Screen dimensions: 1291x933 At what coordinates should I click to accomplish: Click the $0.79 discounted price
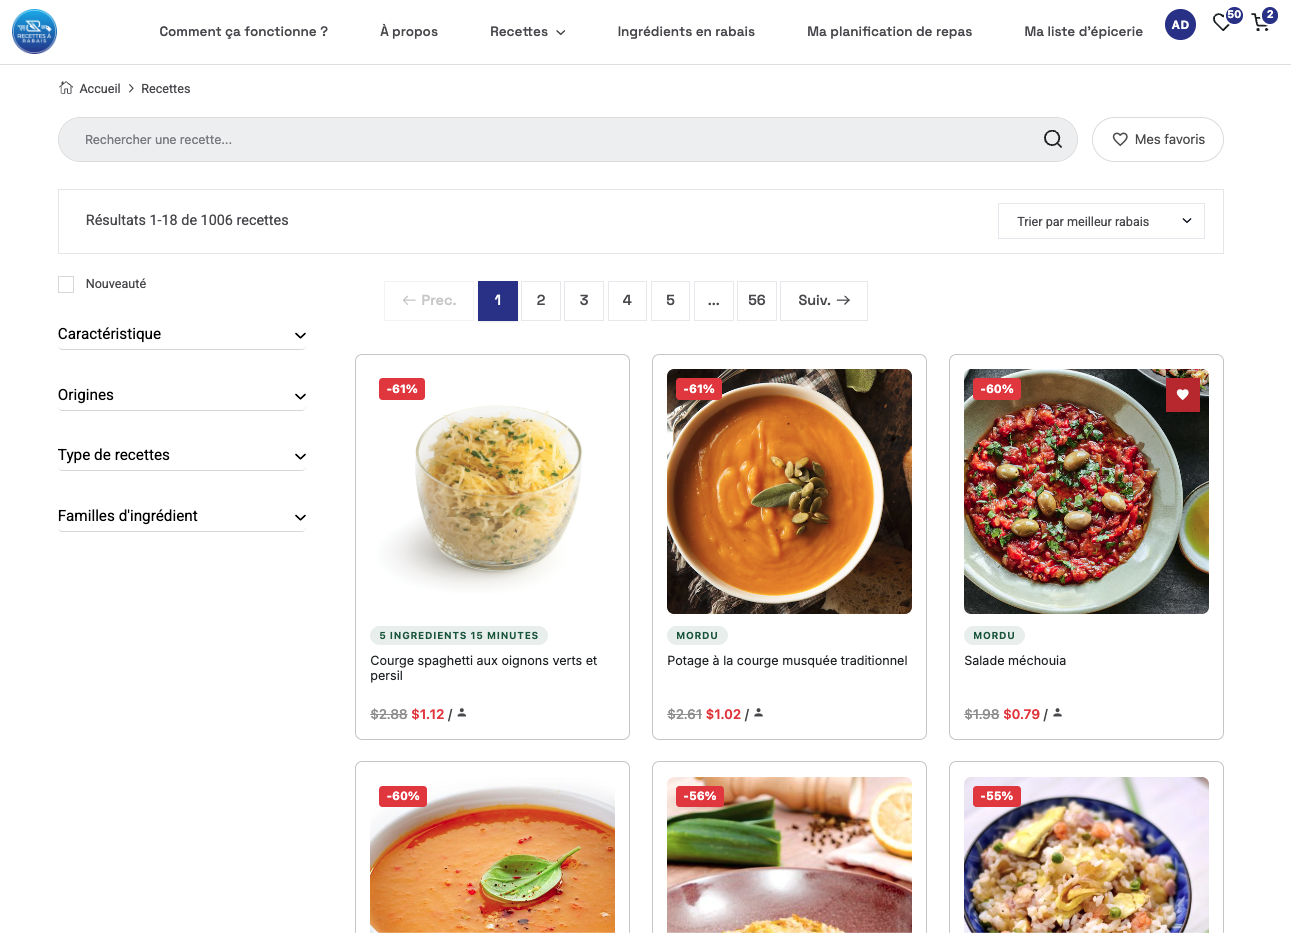1022,714
